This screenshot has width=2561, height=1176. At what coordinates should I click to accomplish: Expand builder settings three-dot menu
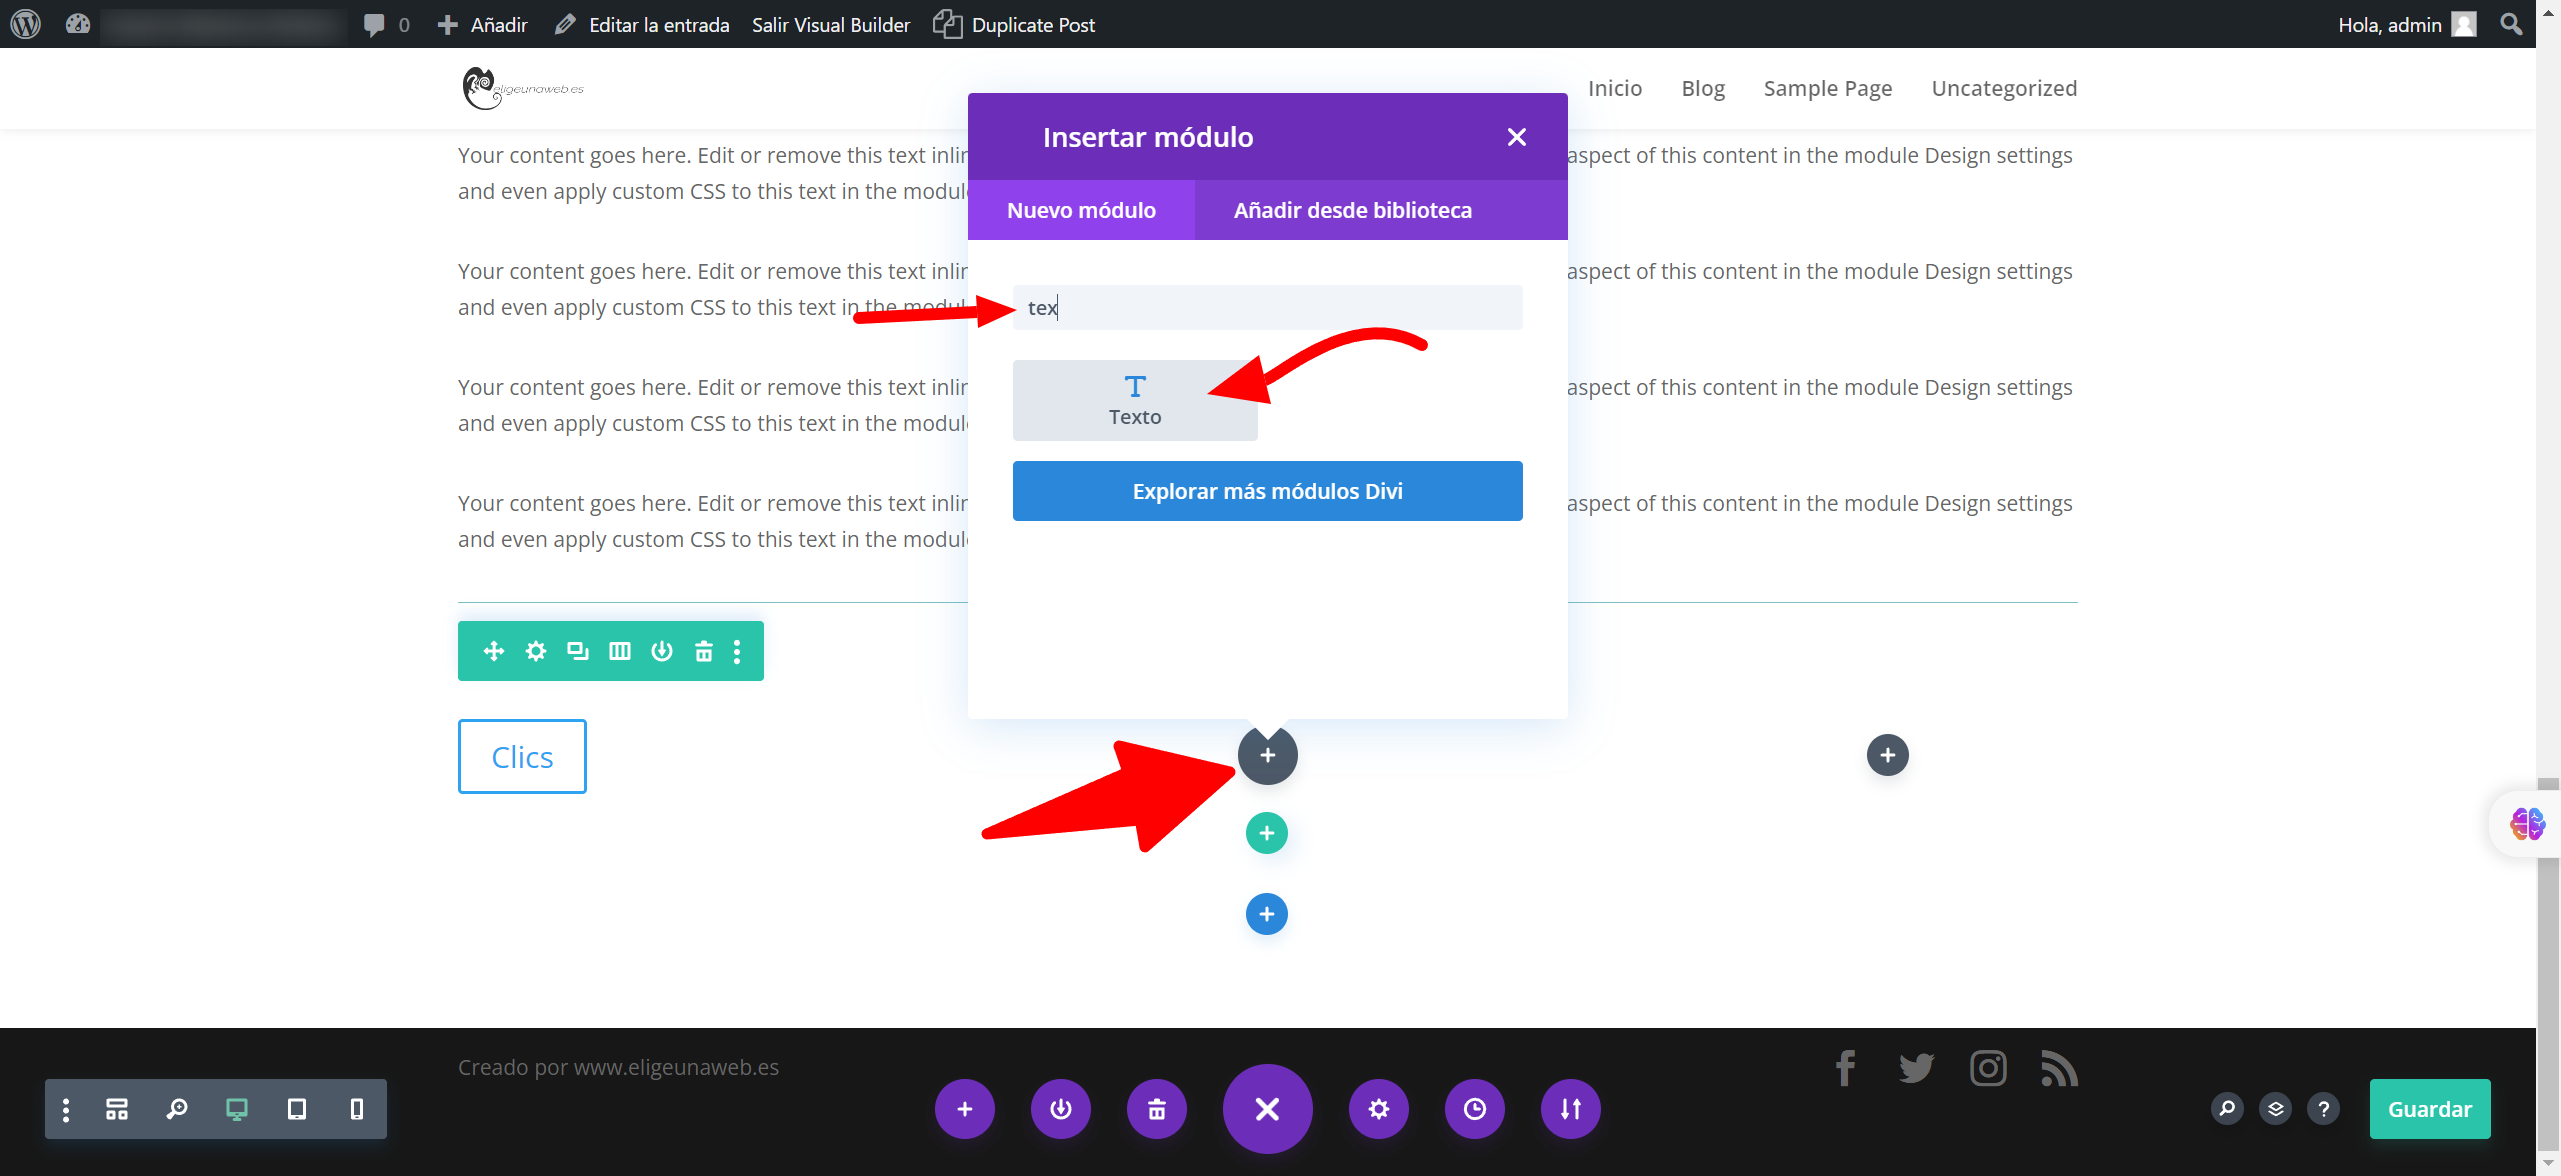pos(66,1109)
